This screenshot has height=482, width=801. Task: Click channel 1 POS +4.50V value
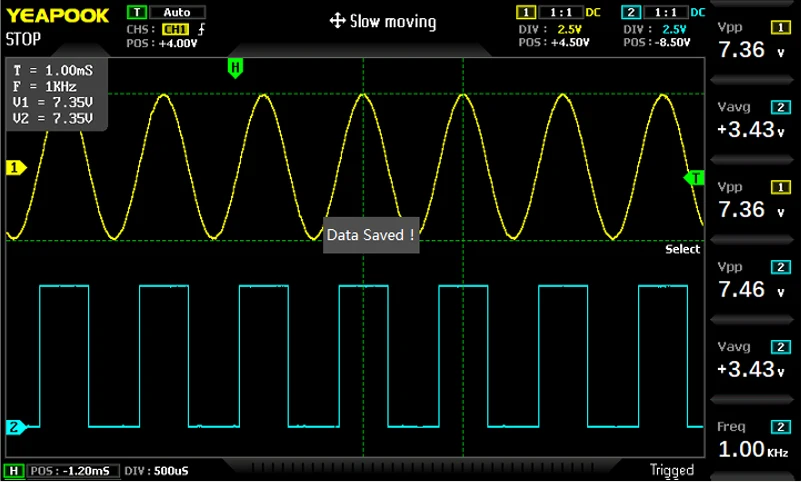[570, 43]
